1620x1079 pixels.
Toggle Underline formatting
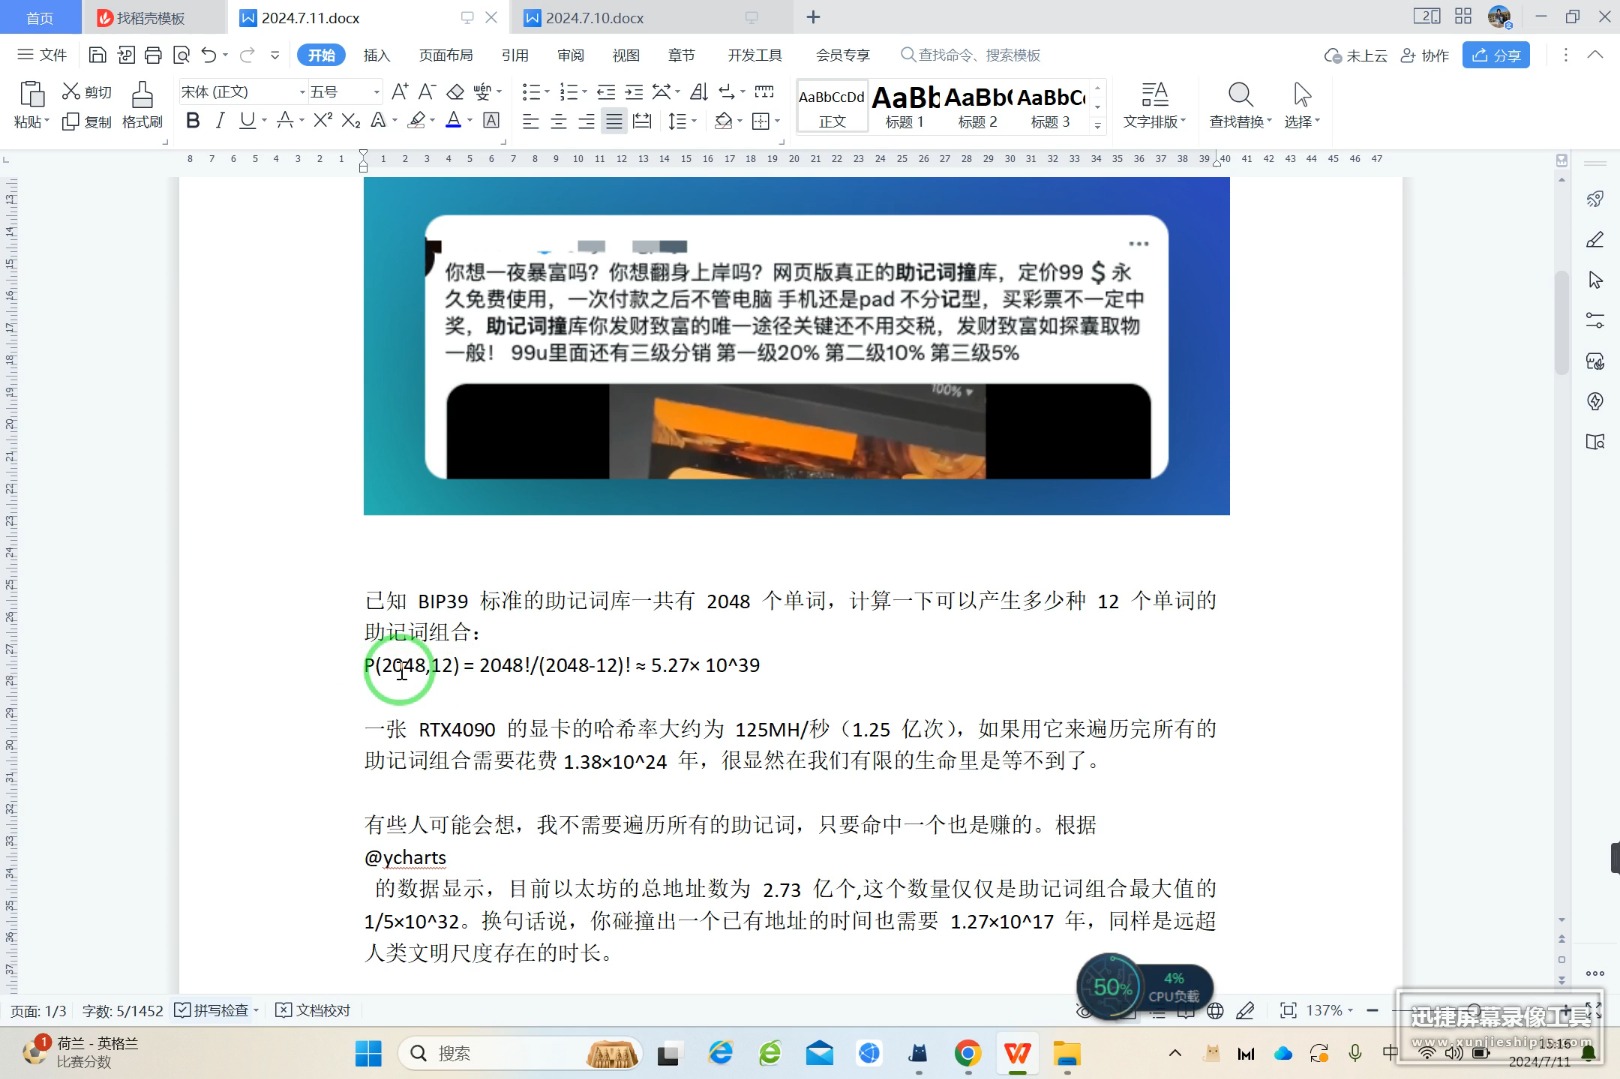tap(247, 120)
